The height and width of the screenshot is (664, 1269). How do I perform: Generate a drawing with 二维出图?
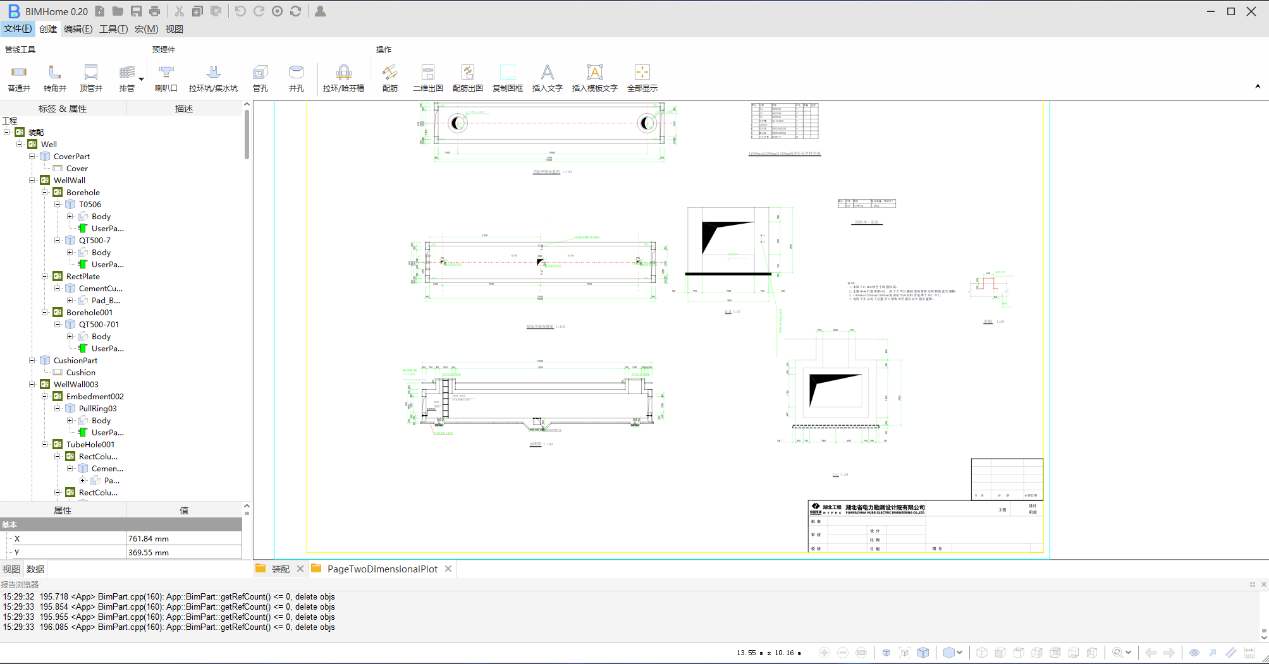(428, 79)
